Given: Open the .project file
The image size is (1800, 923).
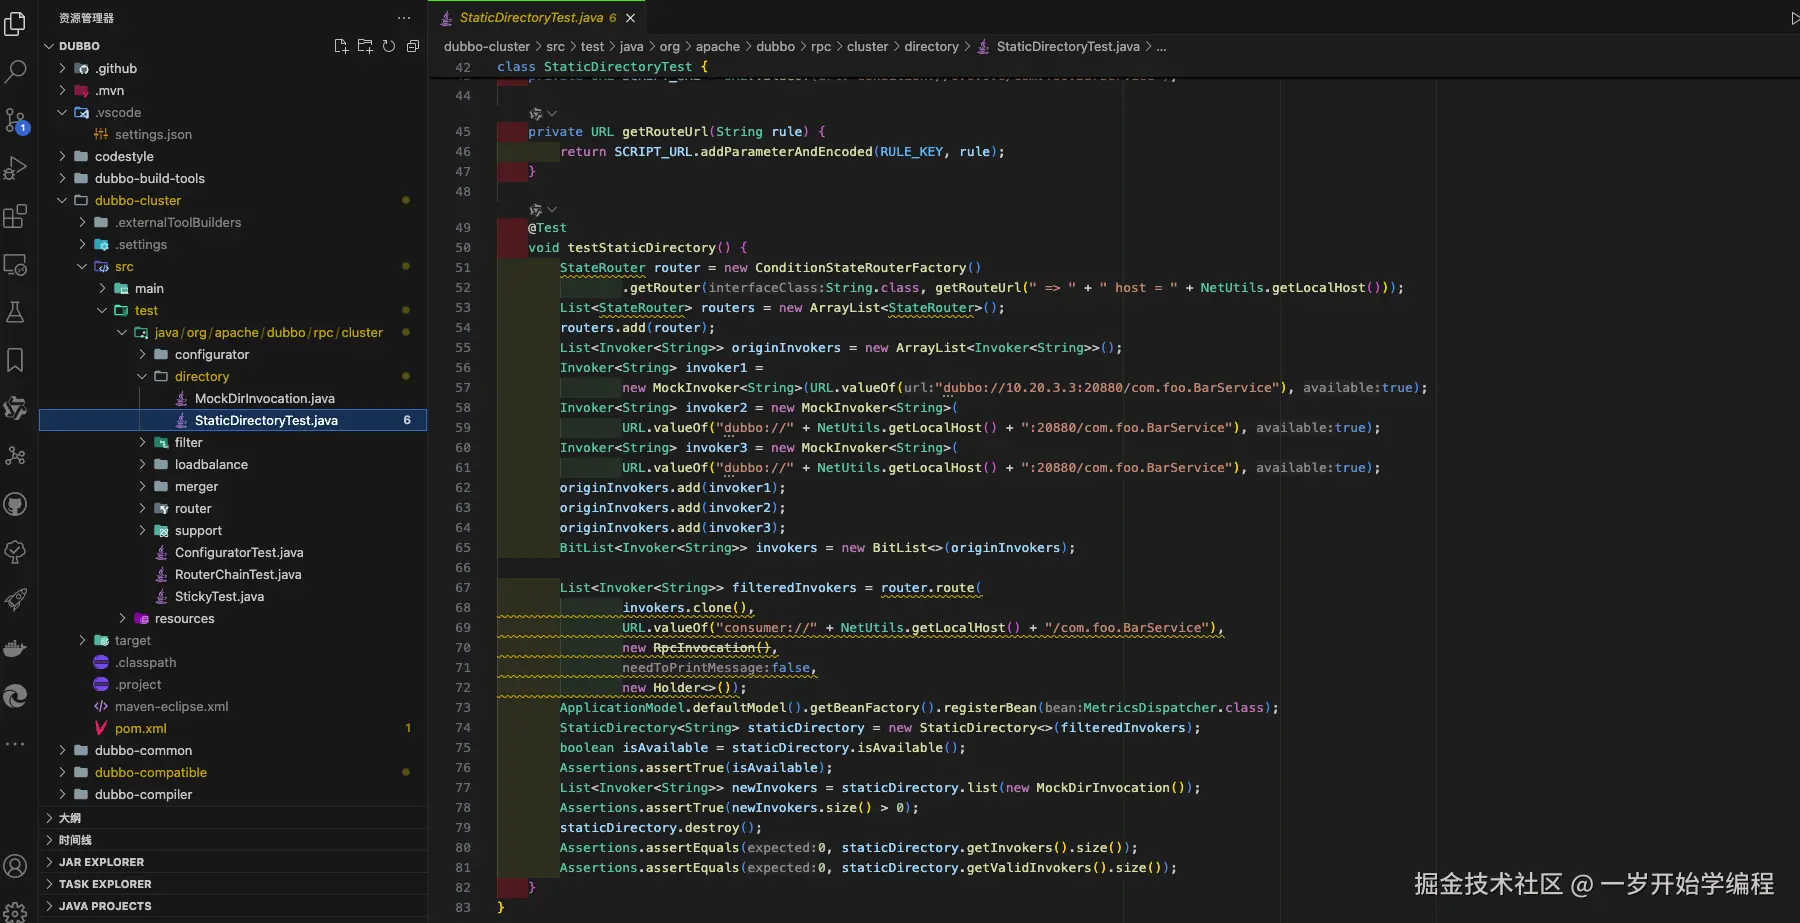Looking at the screenshot, I should click(x=138, y=684).
